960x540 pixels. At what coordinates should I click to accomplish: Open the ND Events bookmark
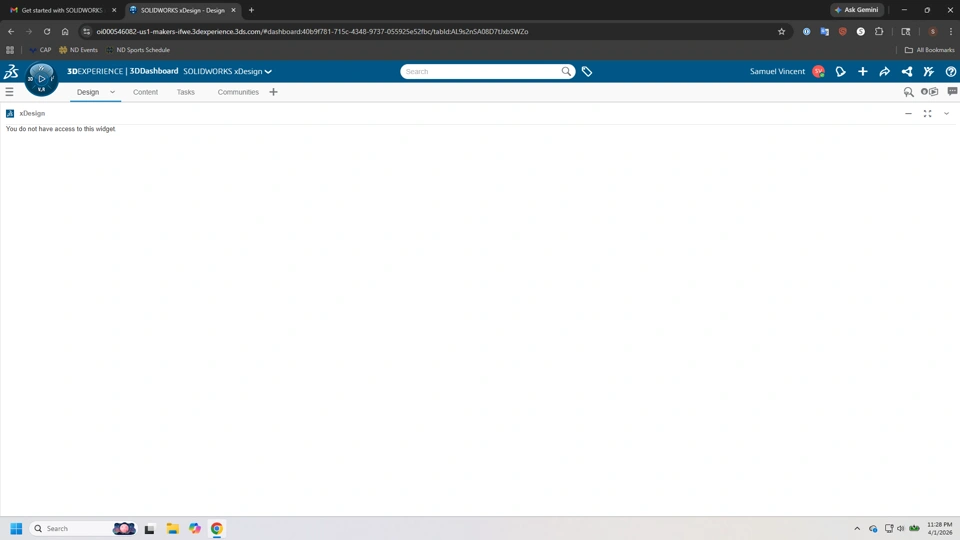click(78, 50)
